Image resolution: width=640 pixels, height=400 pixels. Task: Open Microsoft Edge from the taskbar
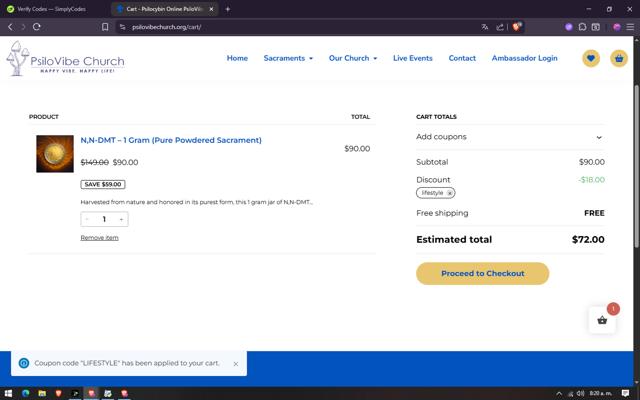[25, 393]
